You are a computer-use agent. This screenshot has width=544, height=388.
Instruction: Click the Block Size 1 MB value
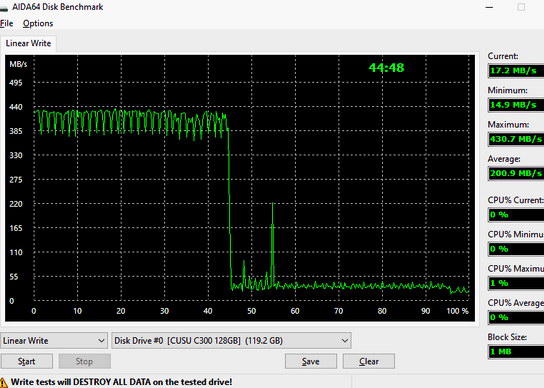pyautogui.click(x=516, y=352)
